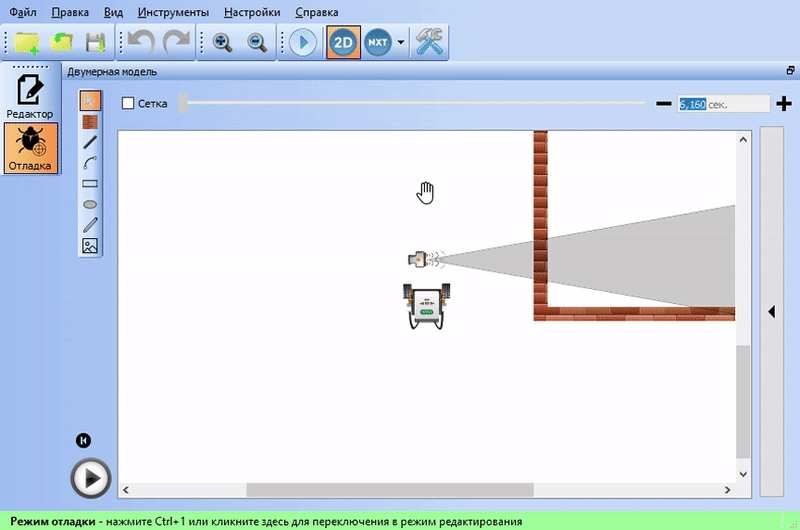
Task: Zoom in using the magnifier toolbar icon
Action: [x=222, y=43]
